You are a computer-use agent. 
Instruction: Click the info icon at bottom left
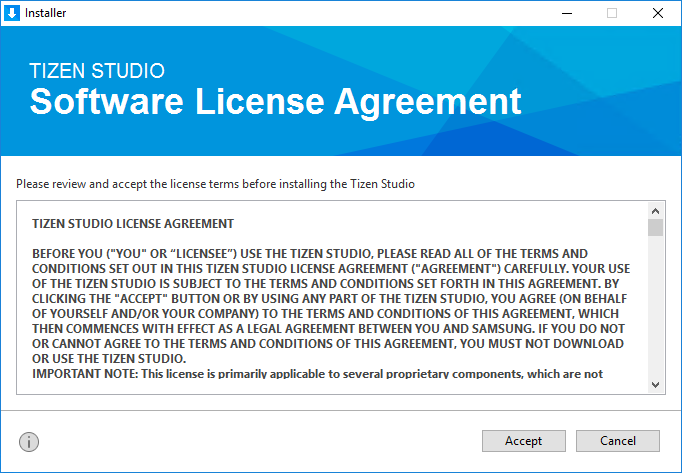tap(29, 441)
